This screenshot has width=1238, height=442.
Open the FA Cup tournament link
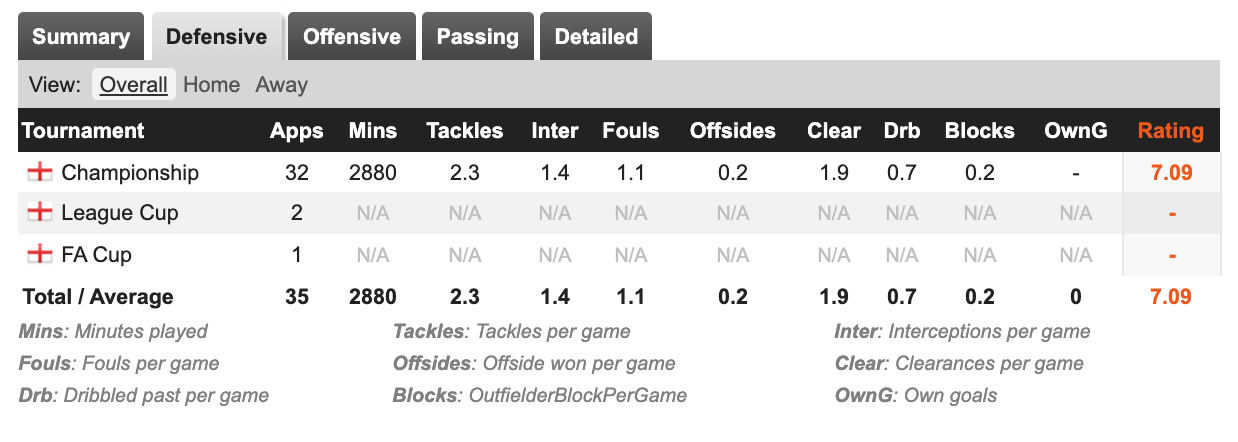[x=96, y=255]
